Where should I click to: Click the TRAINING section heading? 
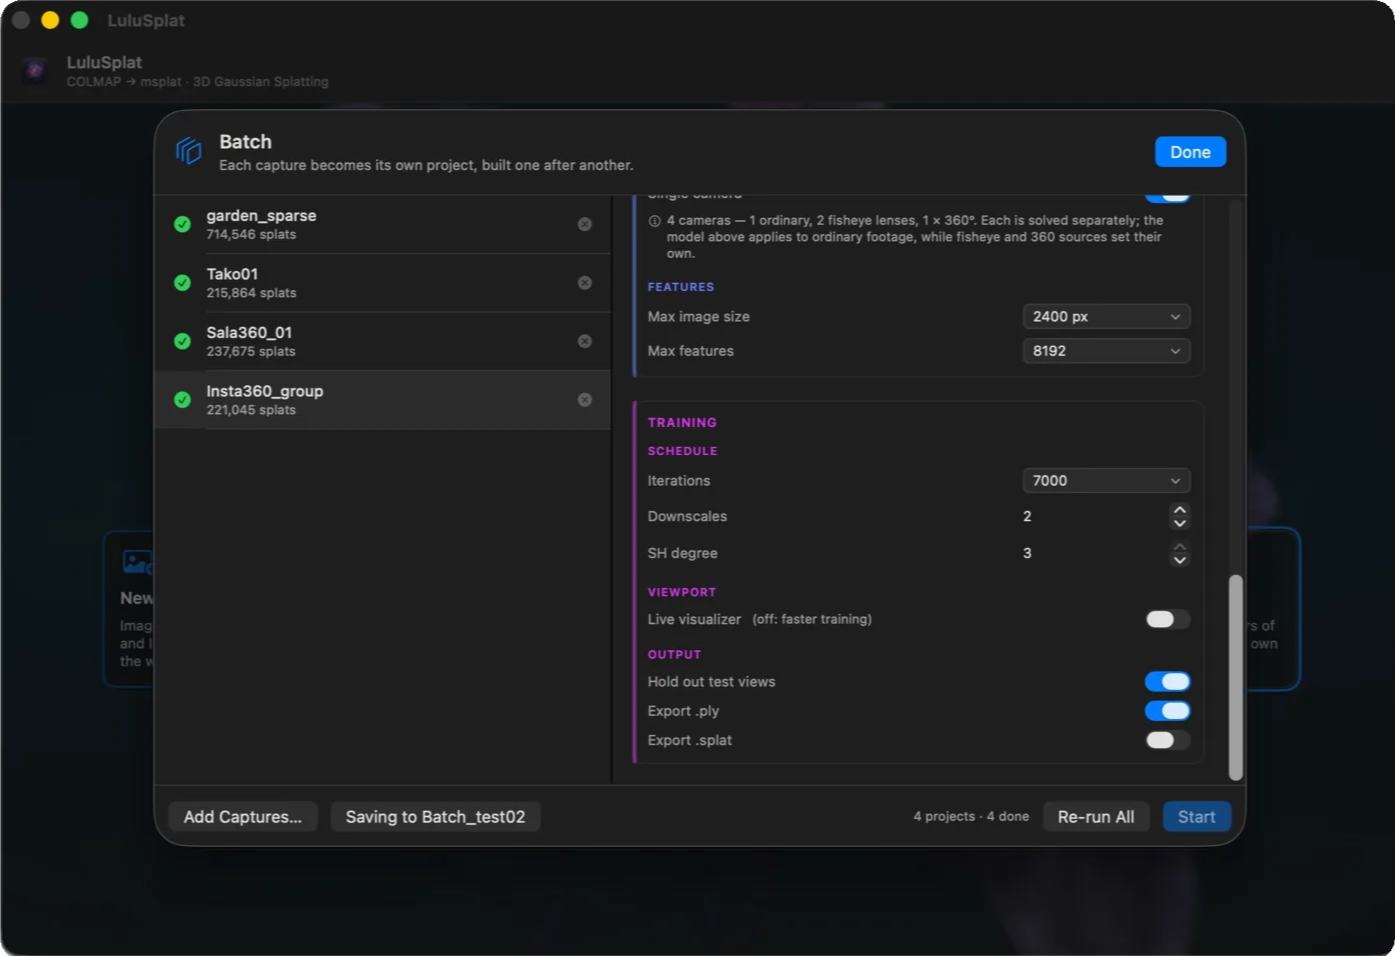pyautogui.click(x=682, y=423)
